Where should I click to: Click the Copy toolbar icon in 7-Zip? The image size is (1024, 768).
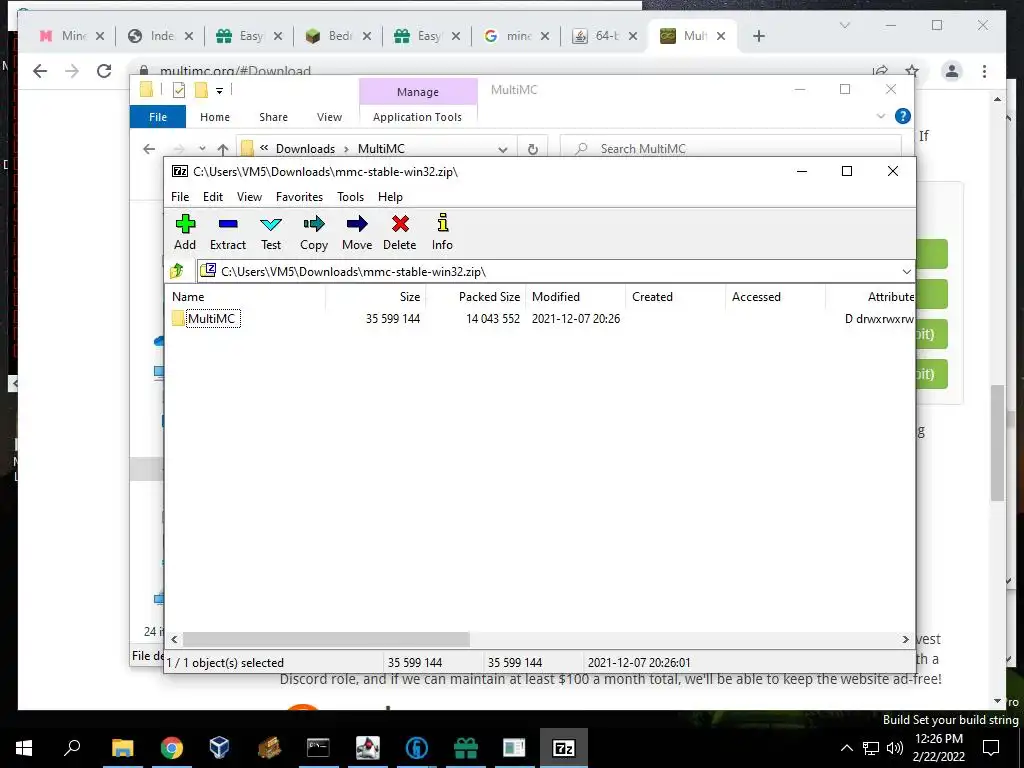tap(313, 232)
